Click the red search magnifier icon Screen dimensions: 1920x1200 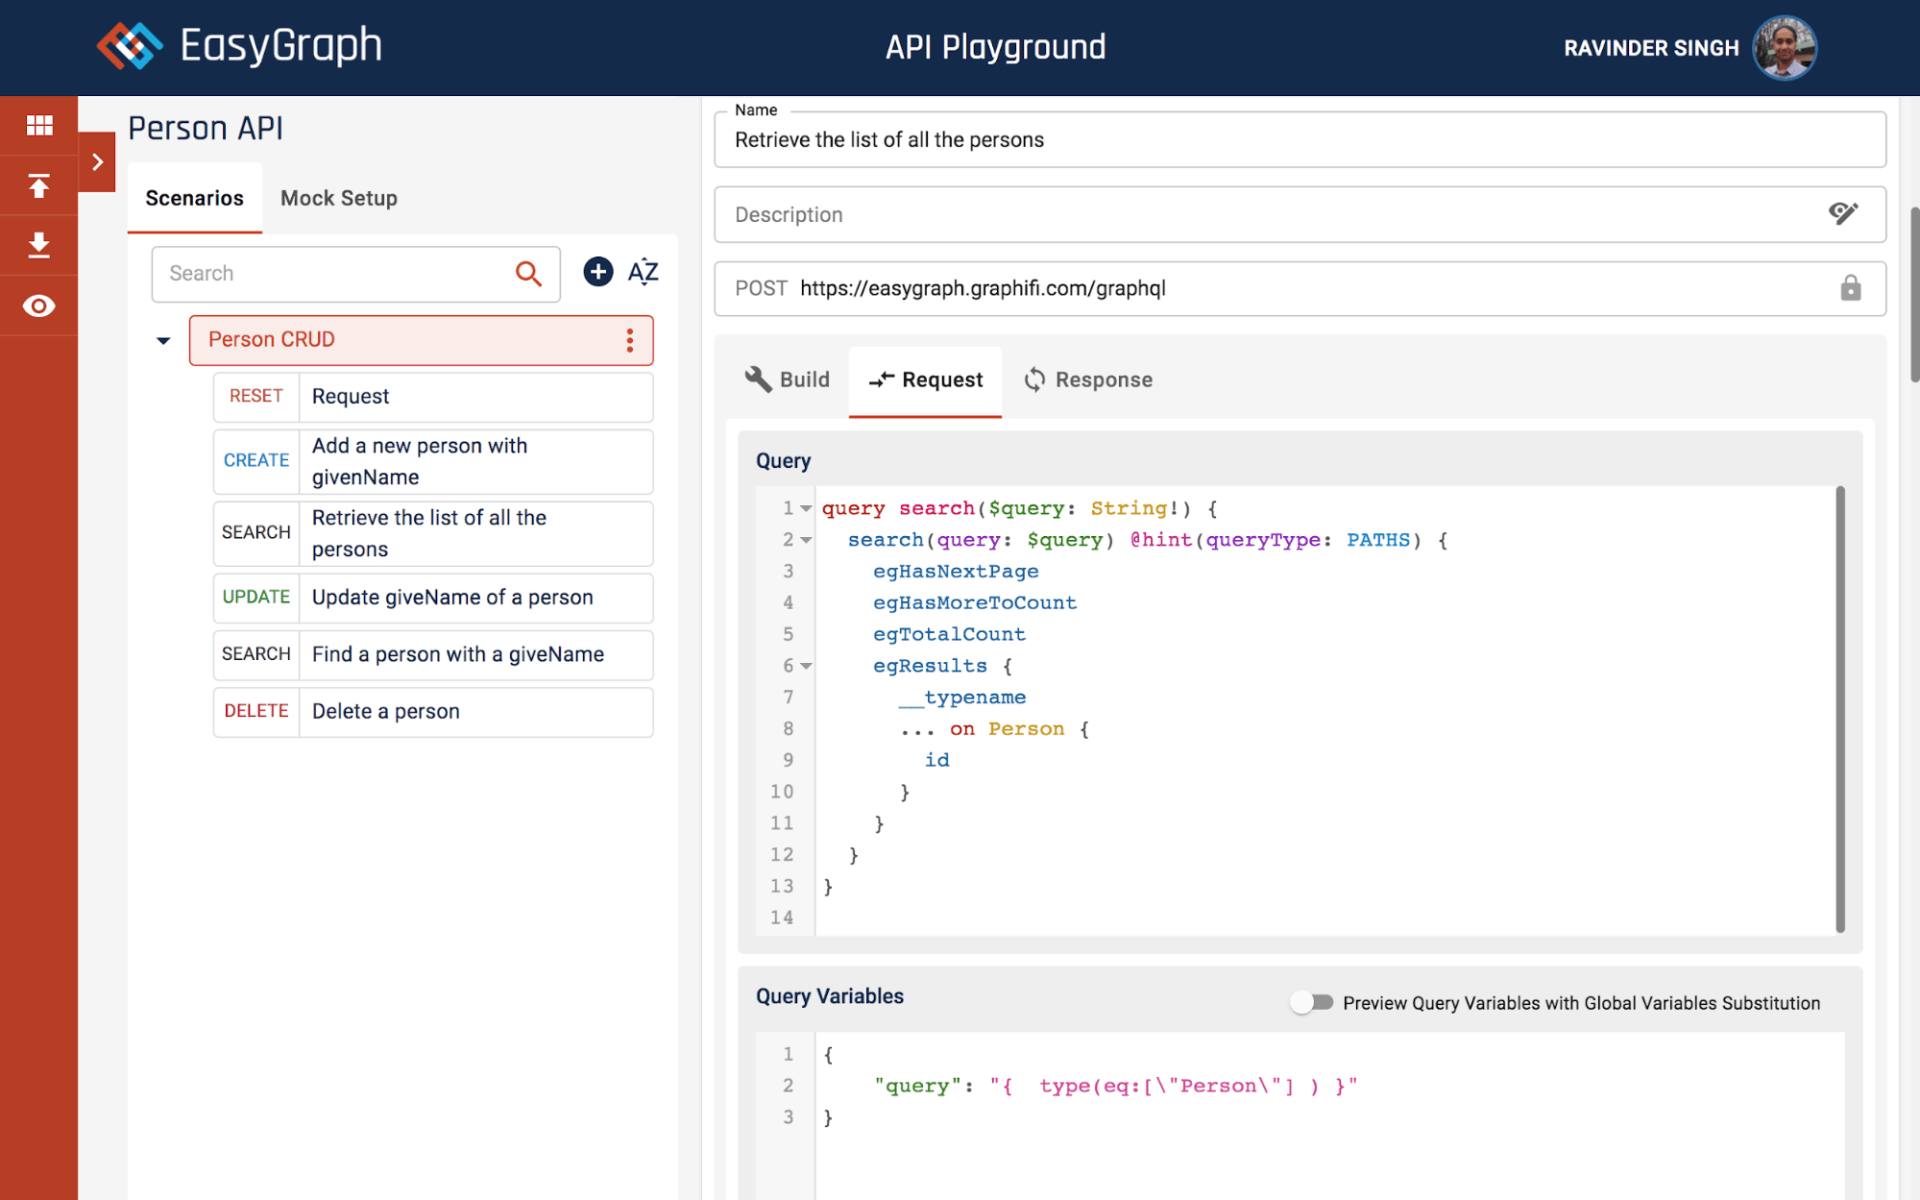tap(528, 273)
